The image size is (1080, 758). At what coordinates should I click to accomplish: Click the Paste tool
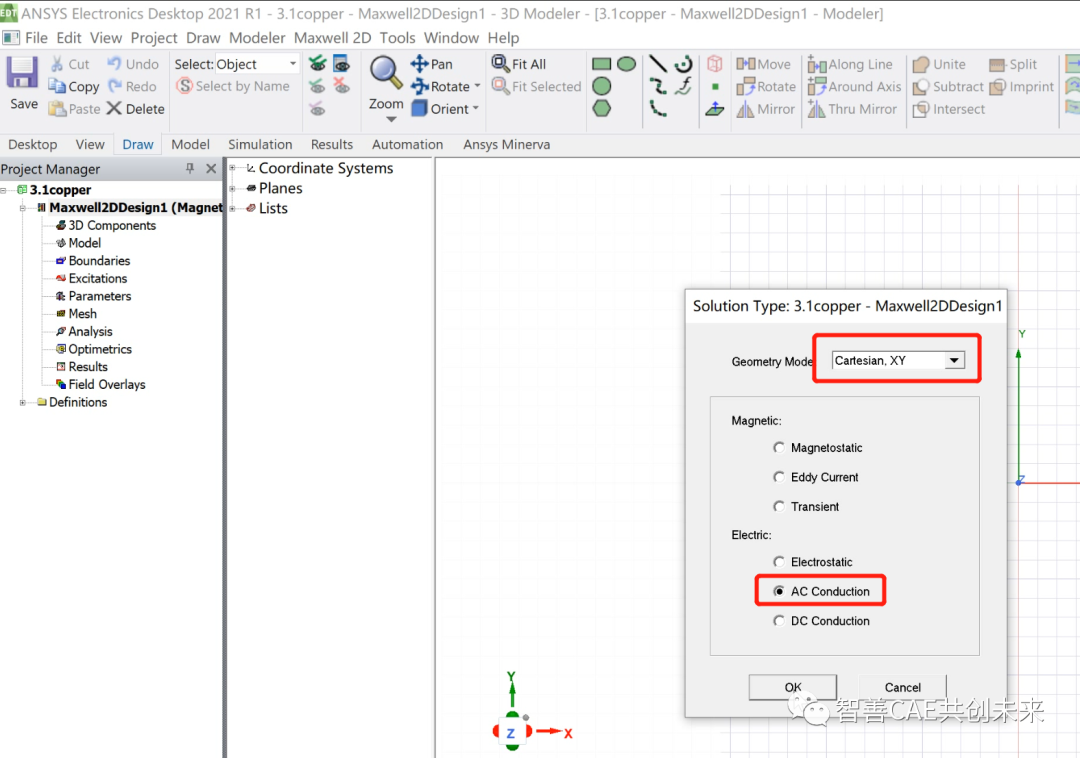(x=74, y=109)
